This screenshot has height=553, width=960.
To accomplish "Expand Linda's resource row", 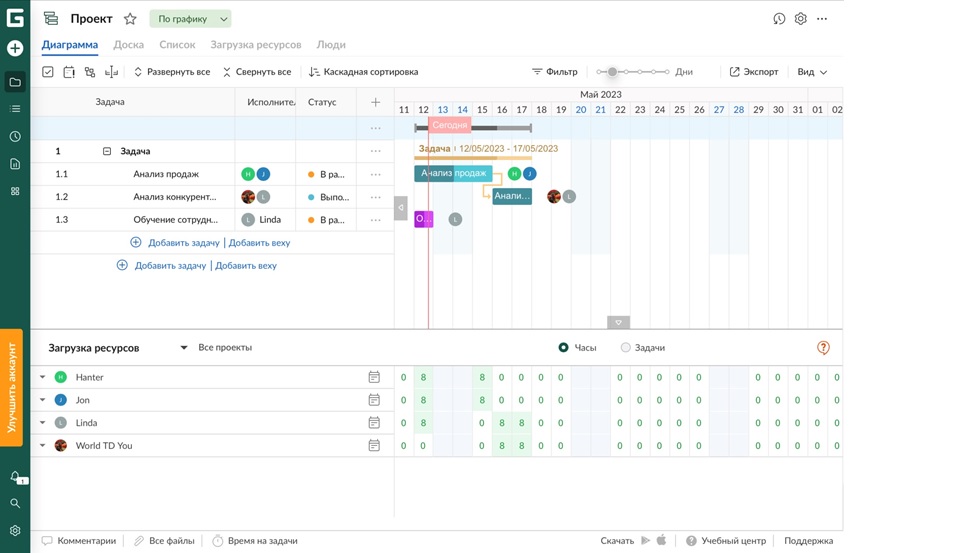I will 42,423.
